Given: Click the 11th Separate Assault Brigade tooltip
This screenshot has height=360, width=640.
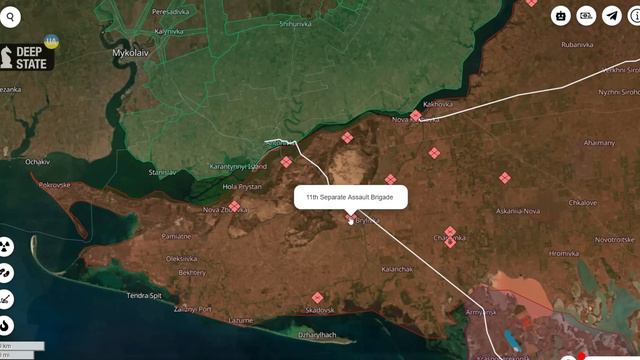Looking at the screenshot, I should 351,197.
